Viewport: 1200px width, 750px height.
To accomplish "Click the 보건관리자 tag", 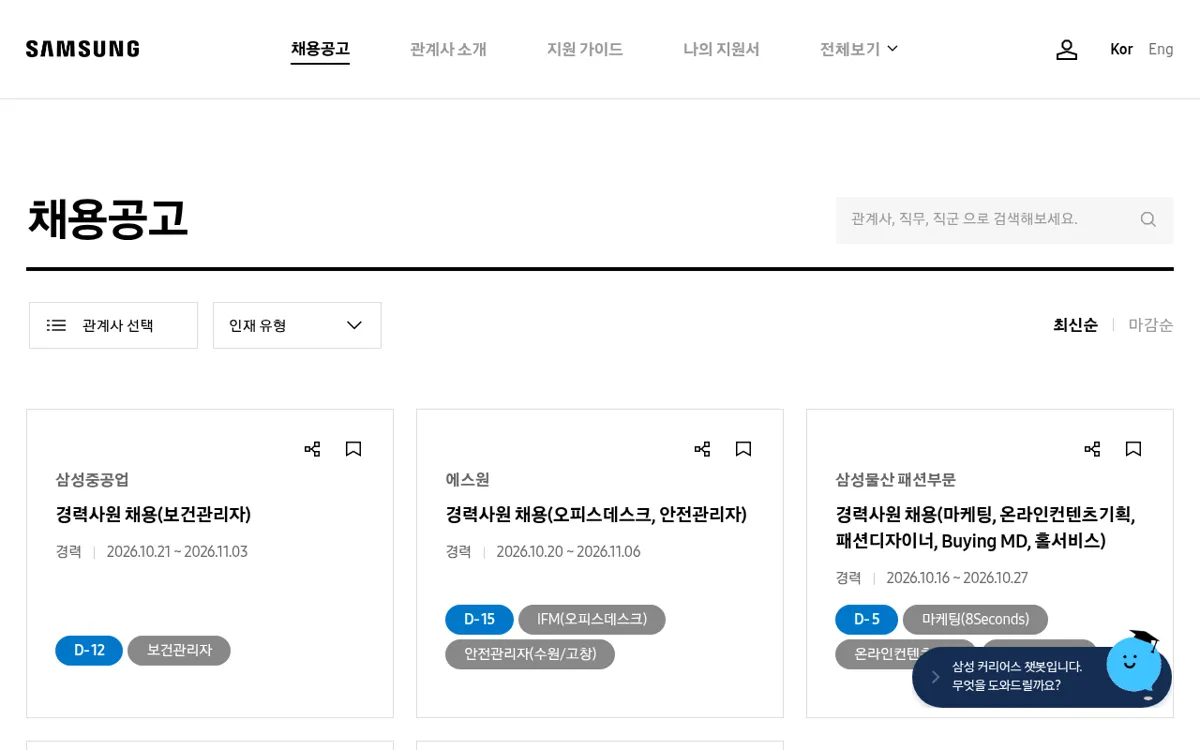I will point(179,650).
